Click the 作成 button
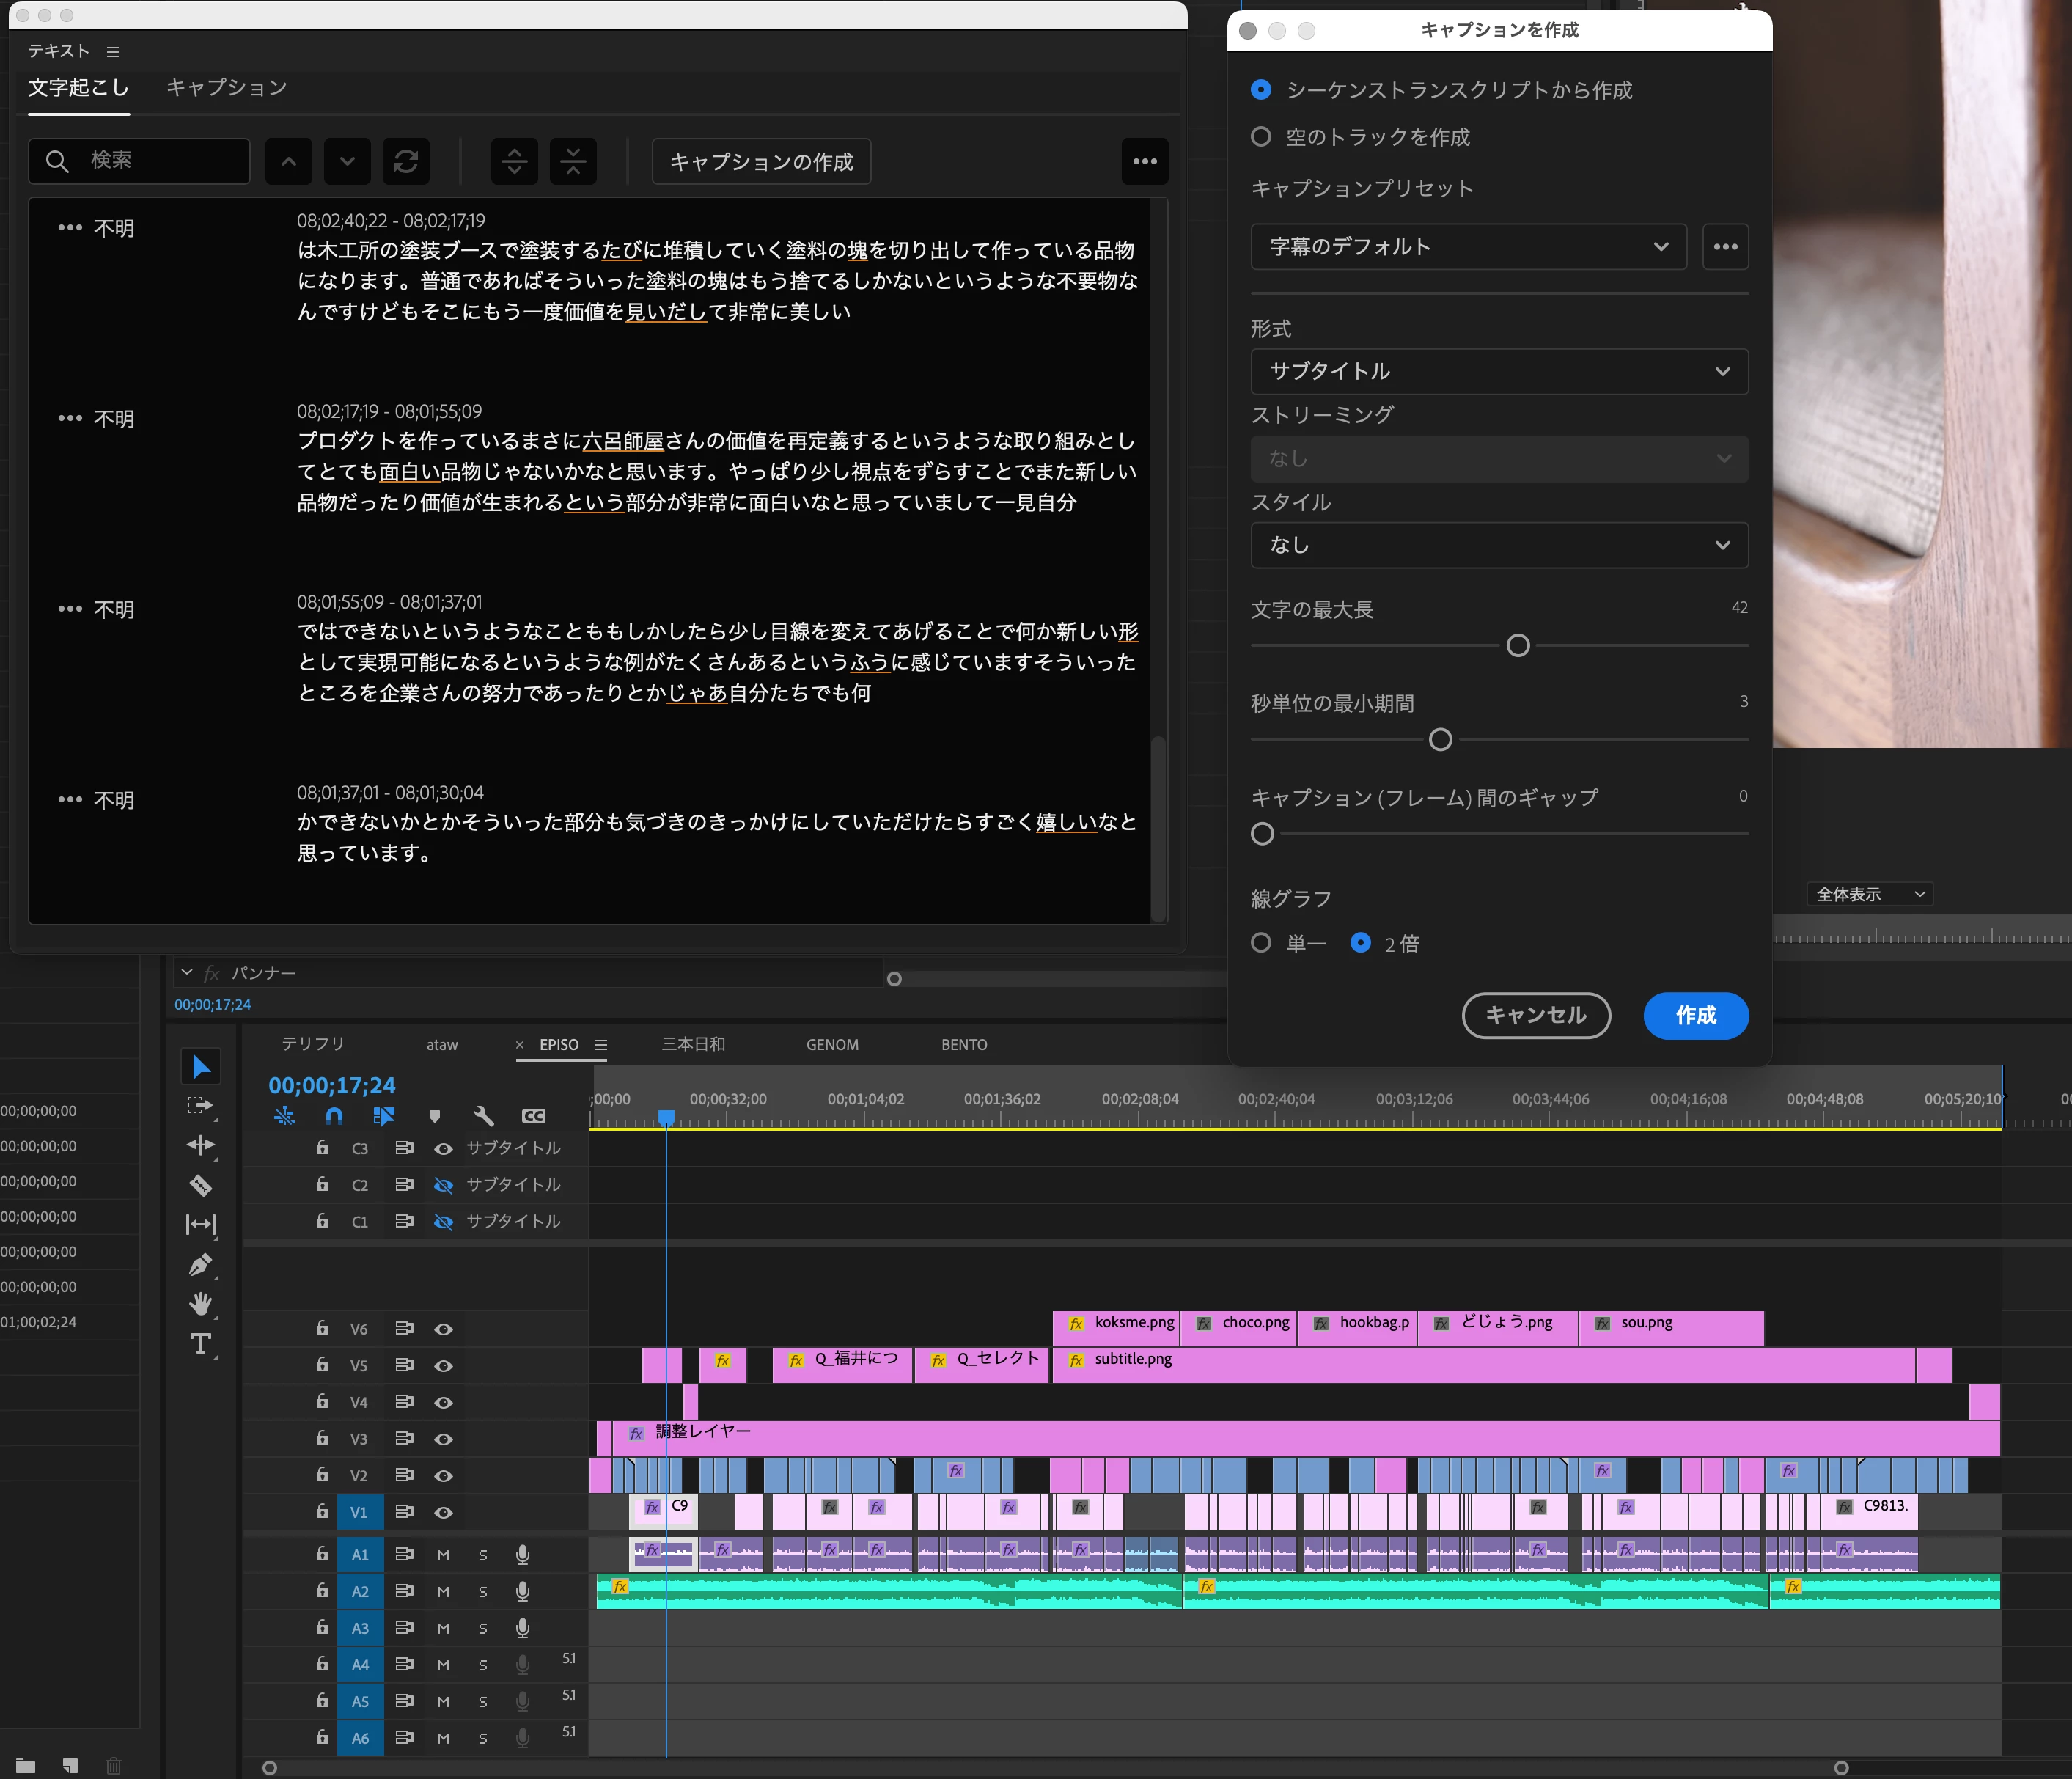The width and height of the screenshot is (2072, 1779). coord(1695,1015)
